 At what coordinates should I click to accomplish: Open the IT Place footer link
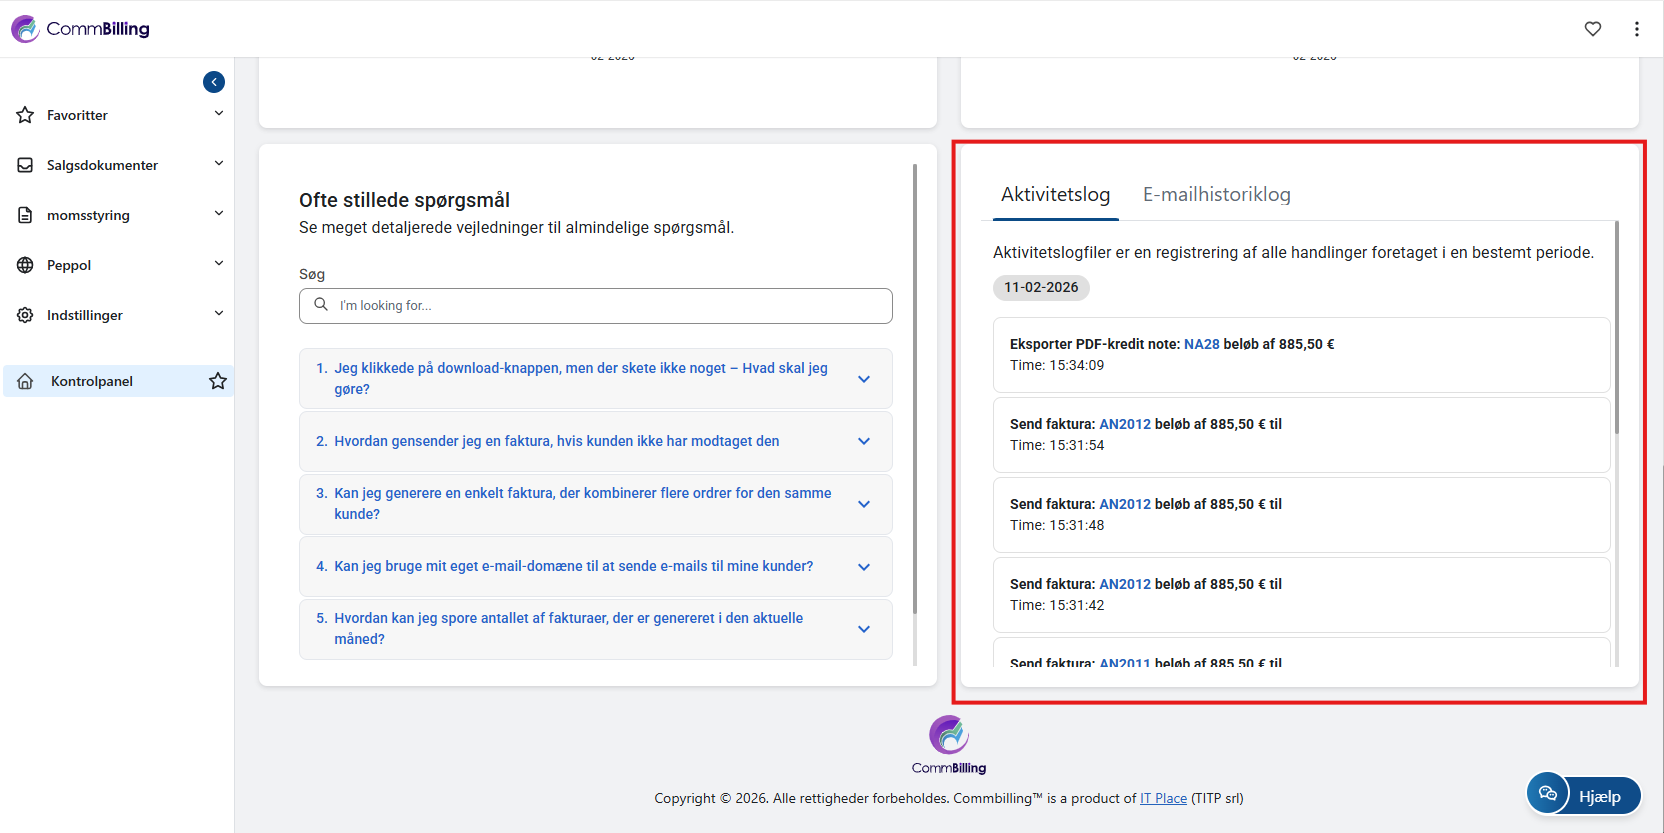click(1163, 798)
